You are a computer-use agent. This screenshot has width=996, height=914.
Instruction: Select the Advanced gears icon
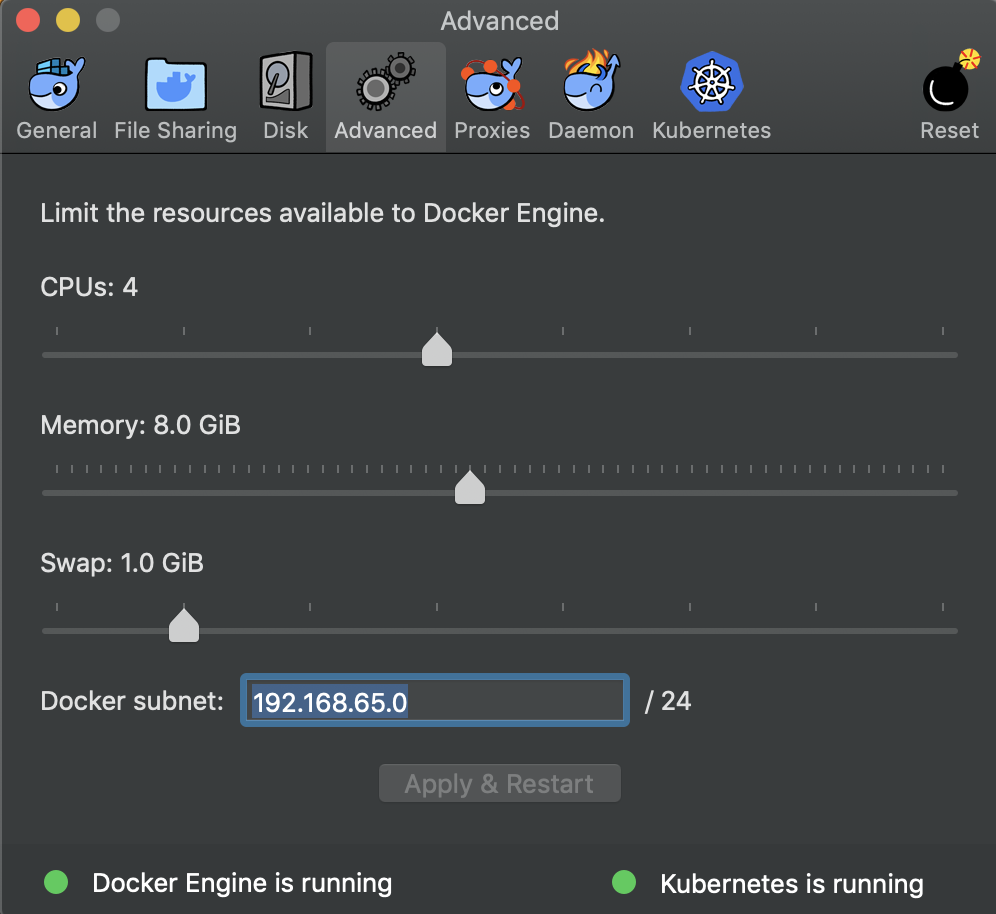(x=386, y=81)
